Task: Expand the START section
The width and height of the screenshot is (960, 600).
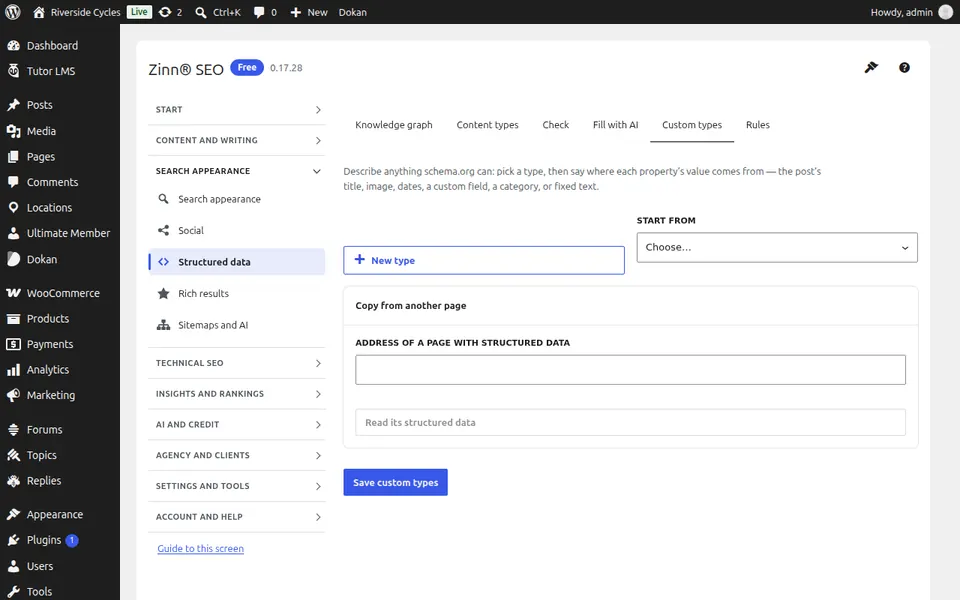Action: tap(237, 110)
